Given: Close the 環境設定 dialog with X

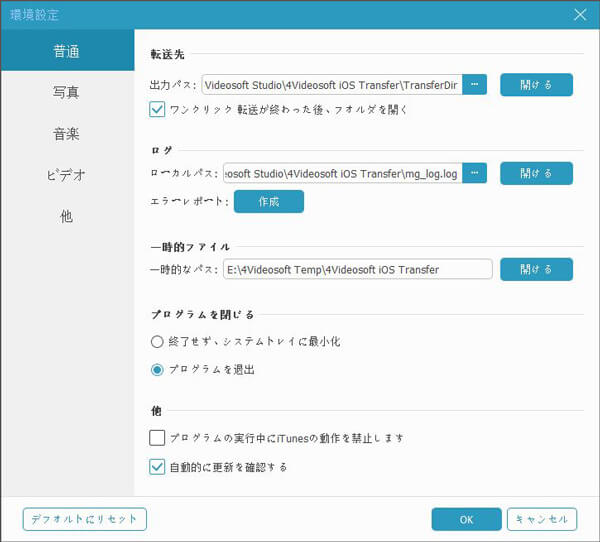Looking at the screenshot, I should point(580,15).
